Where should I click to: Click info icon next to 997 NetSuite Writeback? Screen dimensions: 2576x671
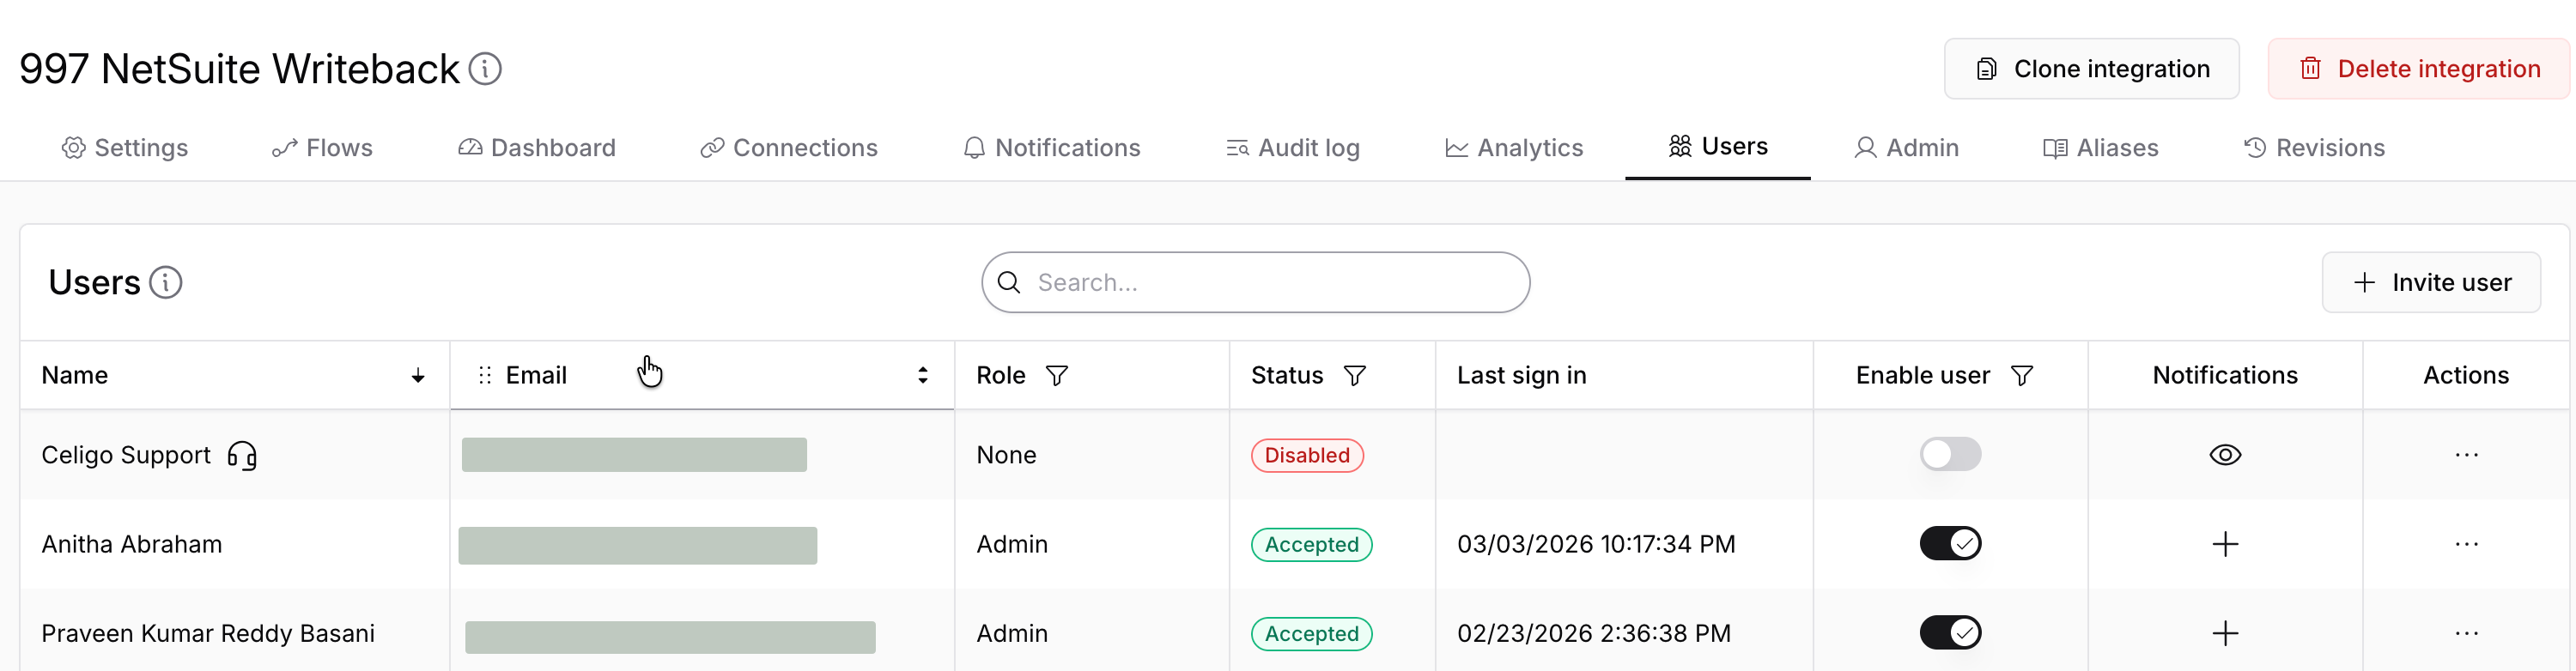pos(485,69)
